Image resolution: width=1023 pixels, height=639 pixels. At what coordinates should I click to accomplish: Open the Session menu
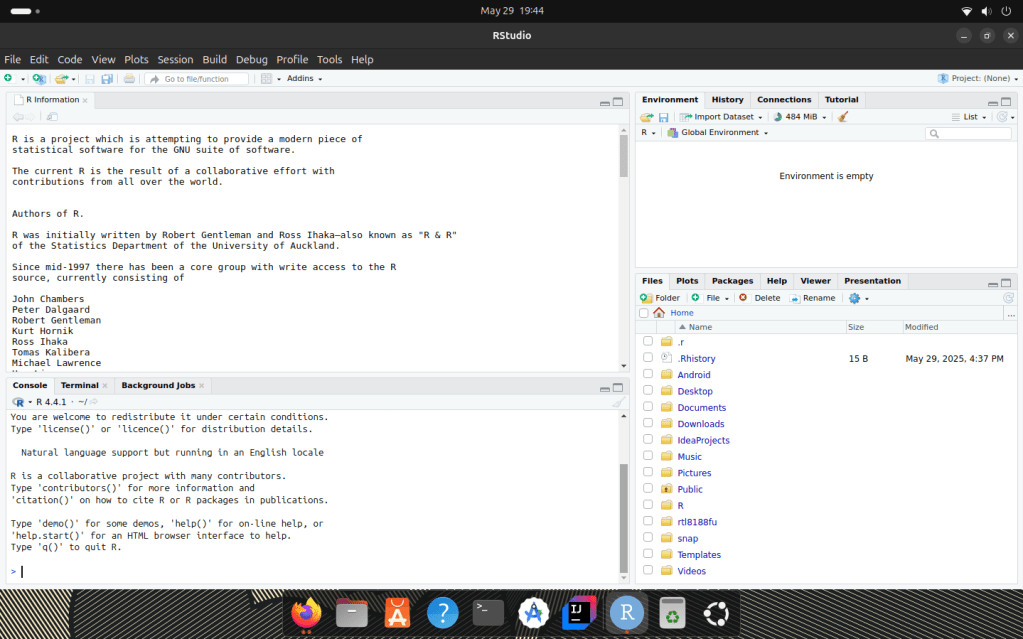175,60
